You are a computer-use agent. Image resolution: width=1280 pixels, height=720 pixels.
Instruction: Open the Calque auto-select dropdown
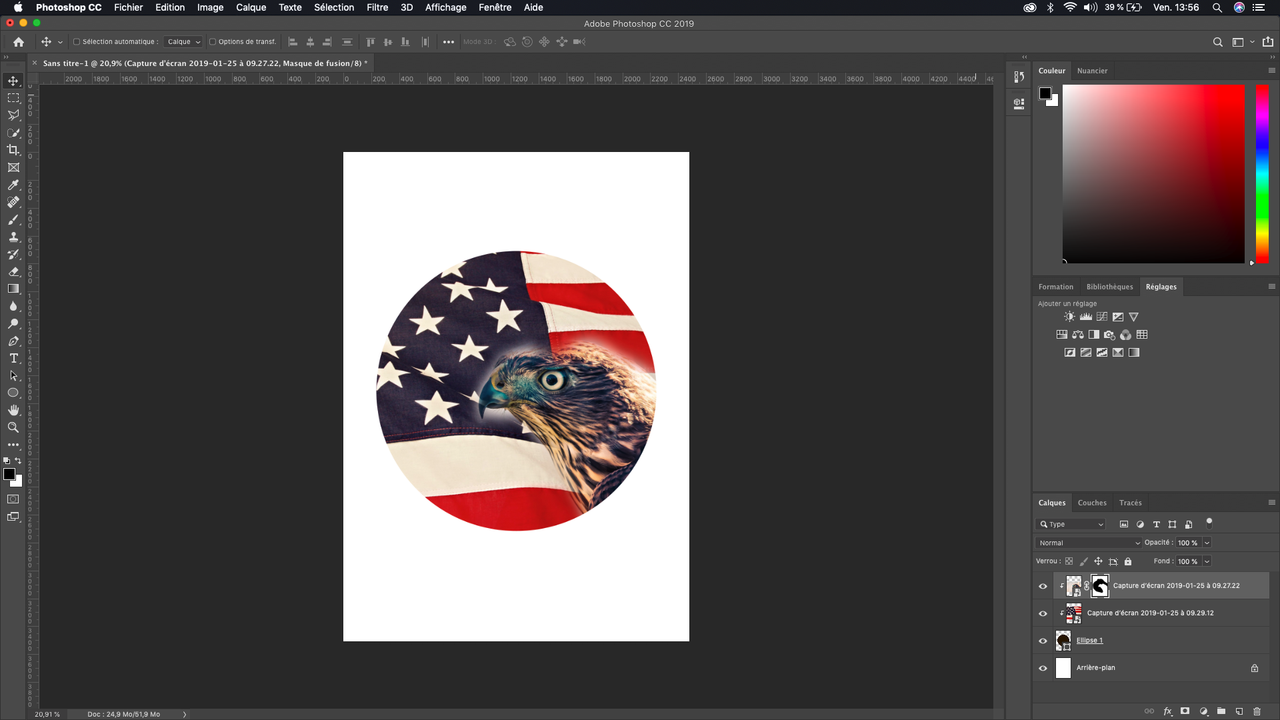coord(183,42)
